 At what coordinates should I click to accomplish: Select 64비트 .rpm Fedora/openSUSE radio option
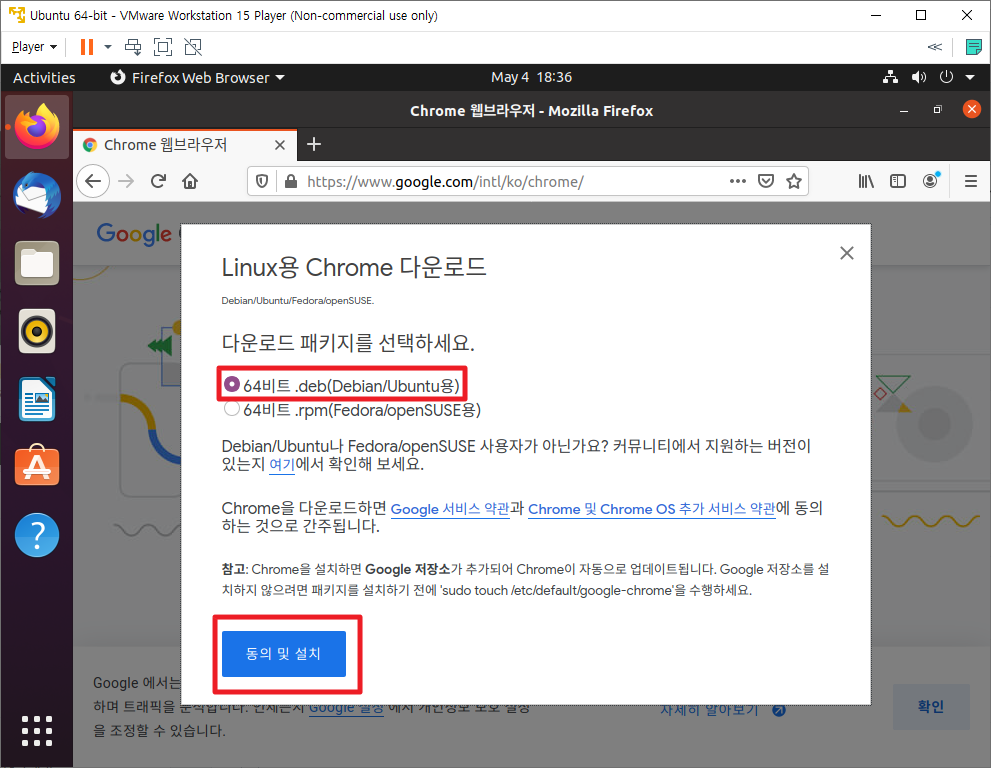tap(232, 409)
